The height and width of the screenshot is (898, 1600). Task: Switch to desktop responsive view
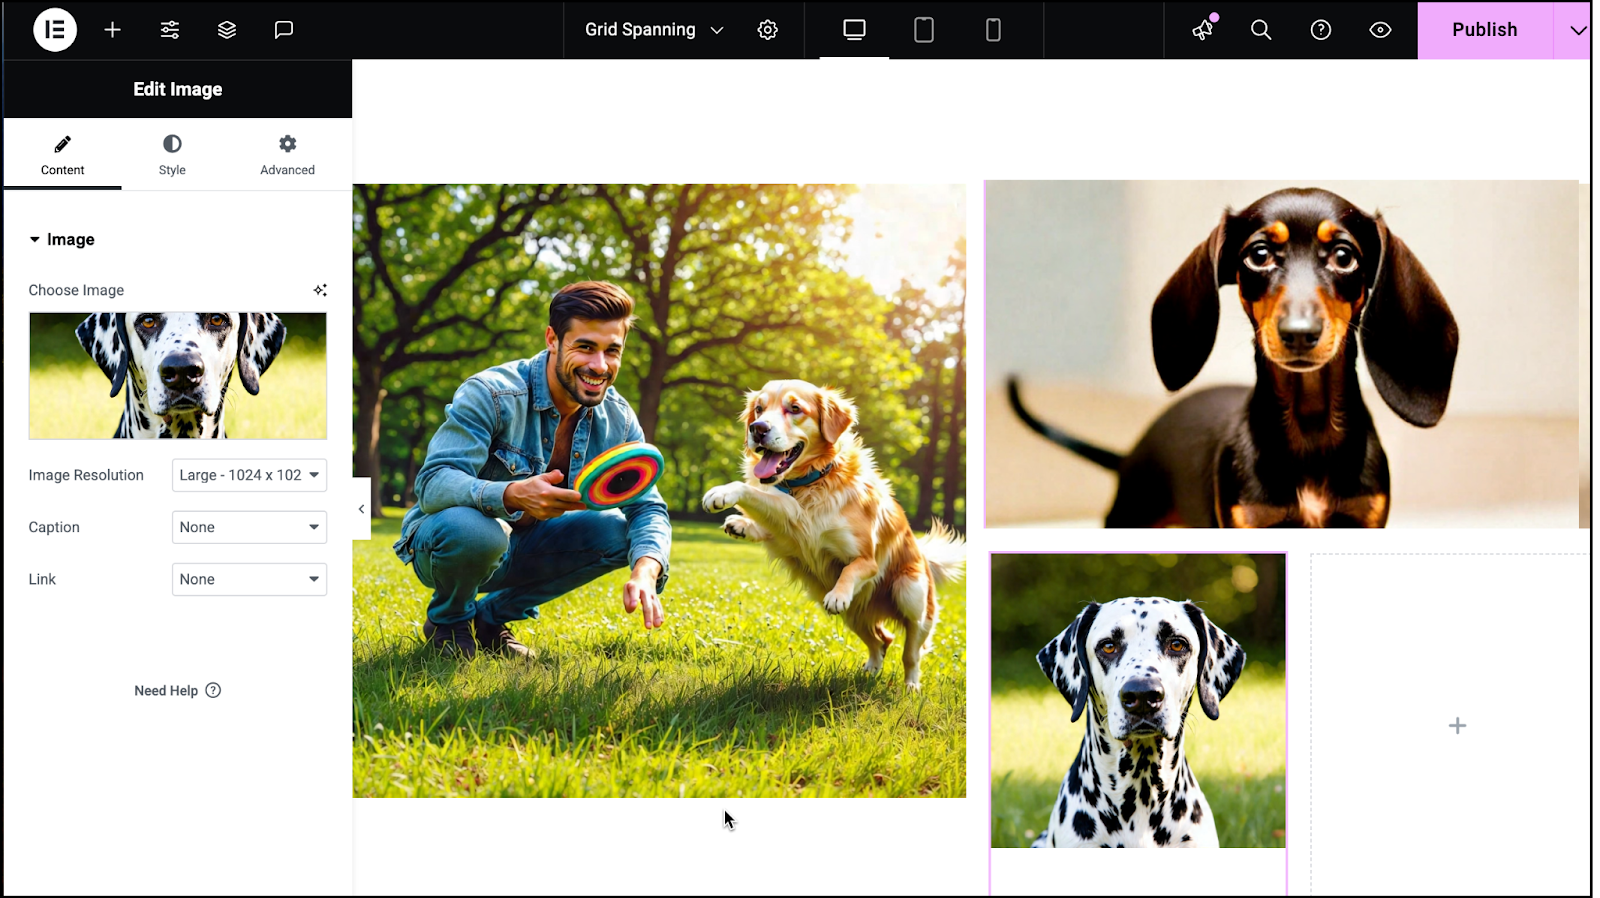click(x=854, y=30)
